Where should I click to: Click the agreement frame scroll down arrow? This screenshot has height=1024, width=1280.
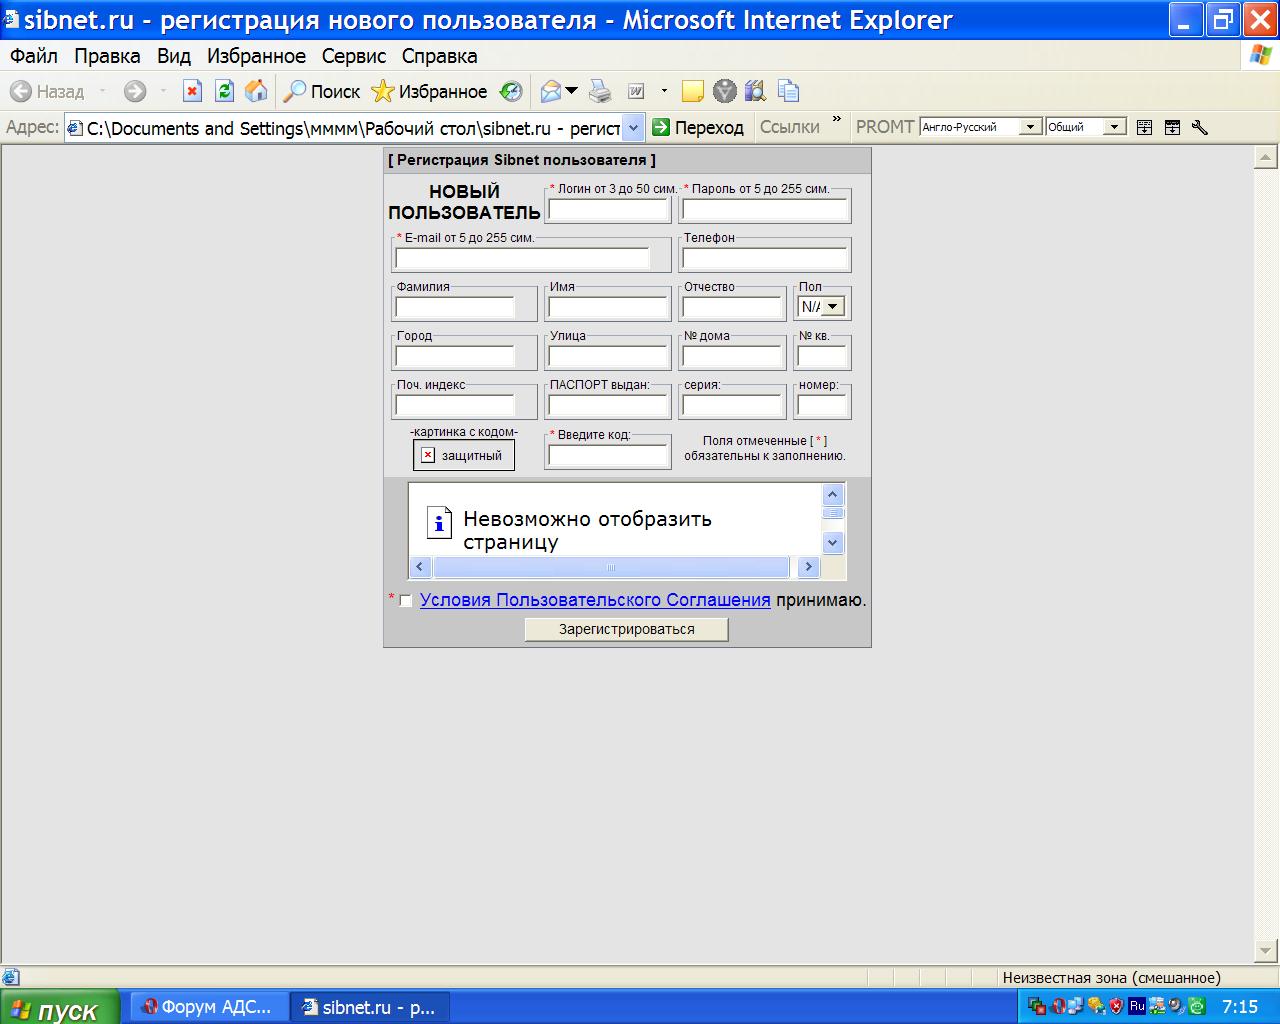click(x=833, y=543)
